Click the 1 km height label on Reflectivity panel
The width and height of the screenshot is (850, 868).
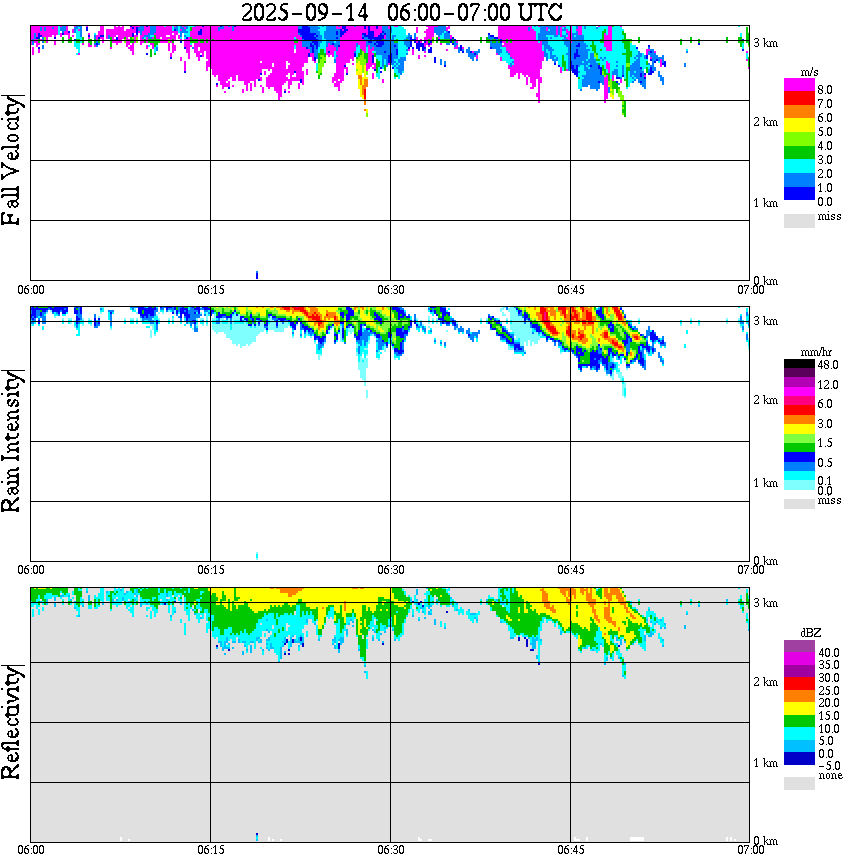(766, 763)
